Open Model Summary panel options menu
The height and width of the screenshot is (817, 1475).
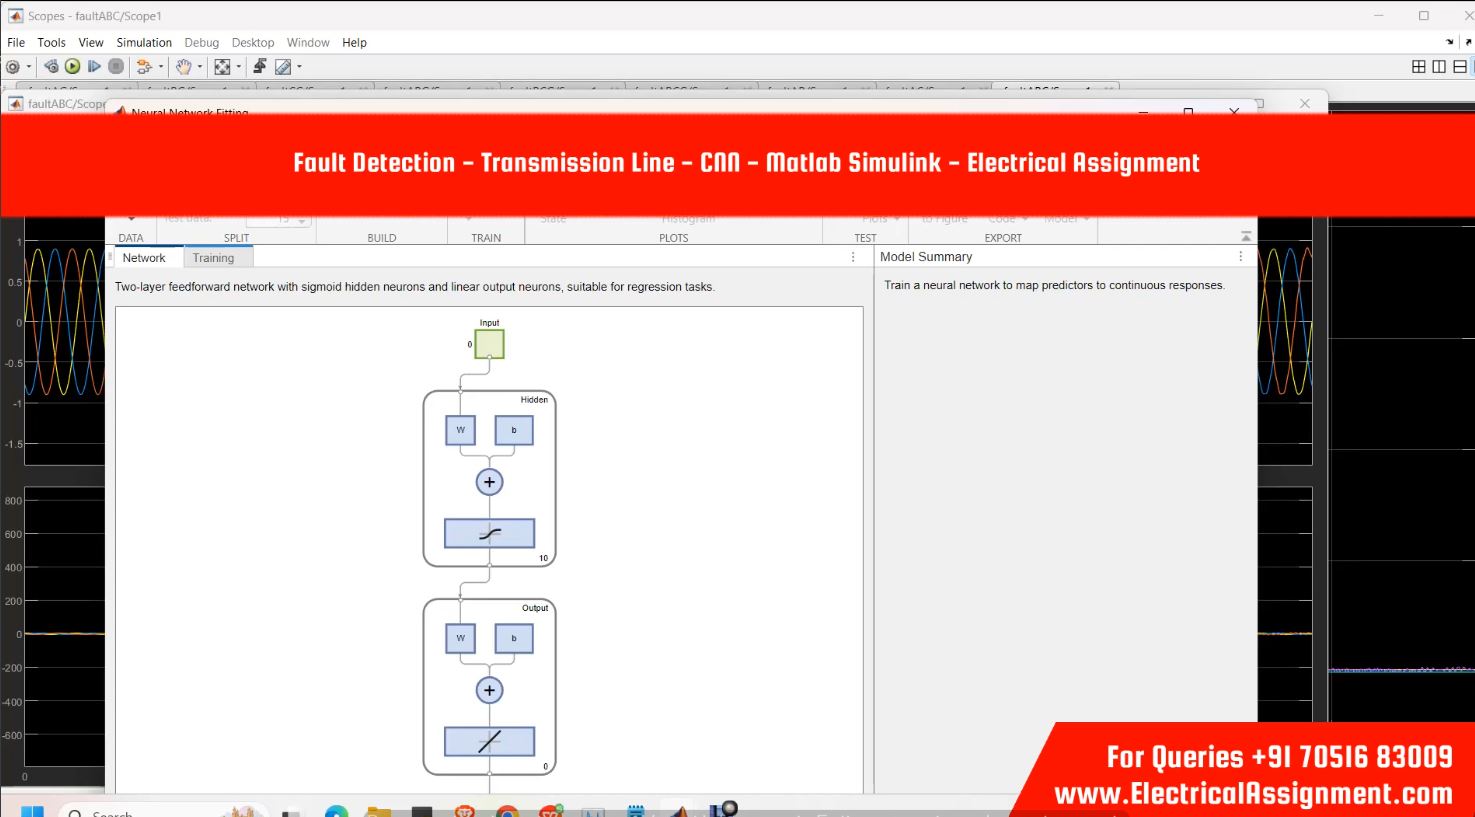click(x=1240, y=257)
